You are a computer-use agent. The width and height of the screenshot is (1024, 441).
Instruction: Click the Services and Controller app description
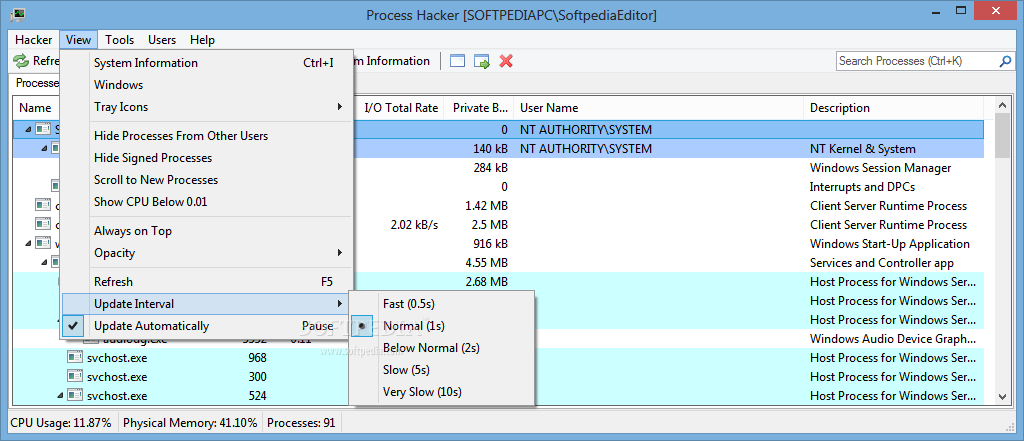point(882,262)
